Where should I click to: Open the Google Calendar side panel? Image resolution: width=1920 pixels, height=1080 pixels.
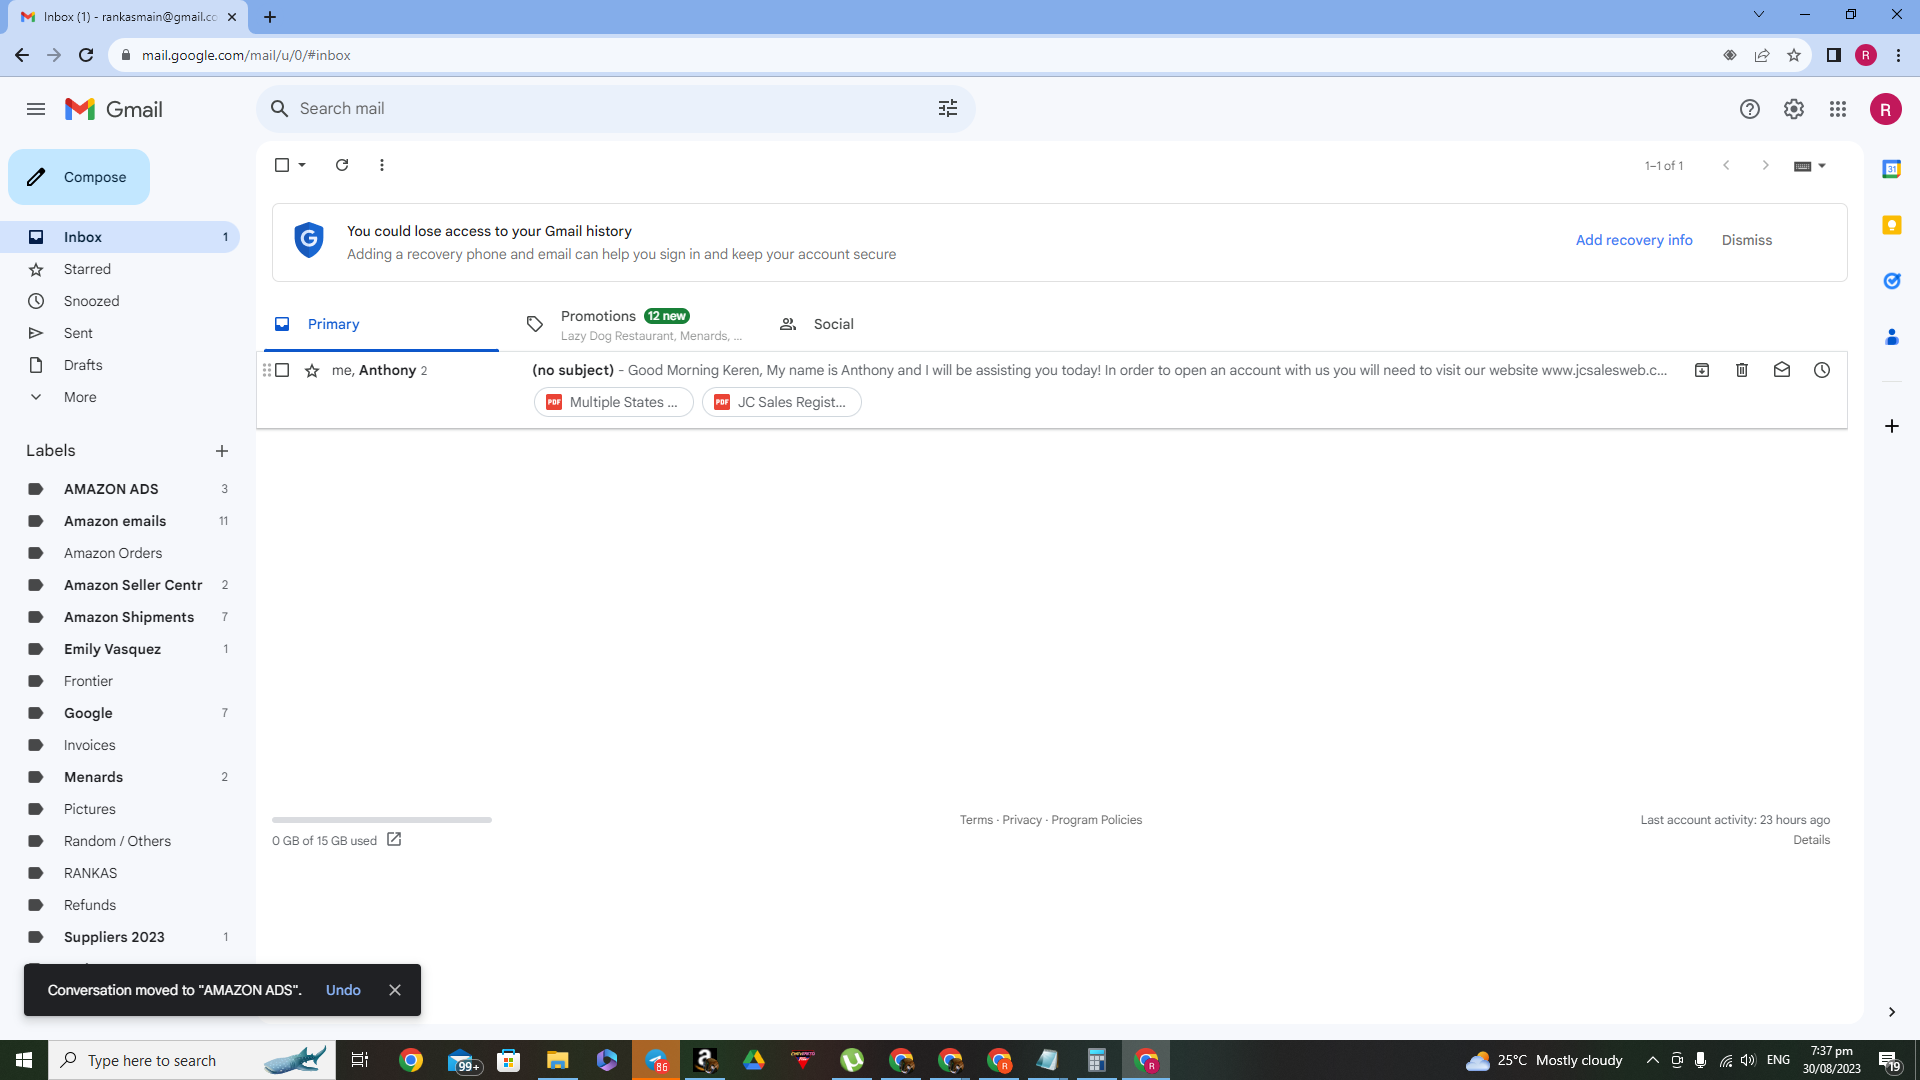(1892, 169)
